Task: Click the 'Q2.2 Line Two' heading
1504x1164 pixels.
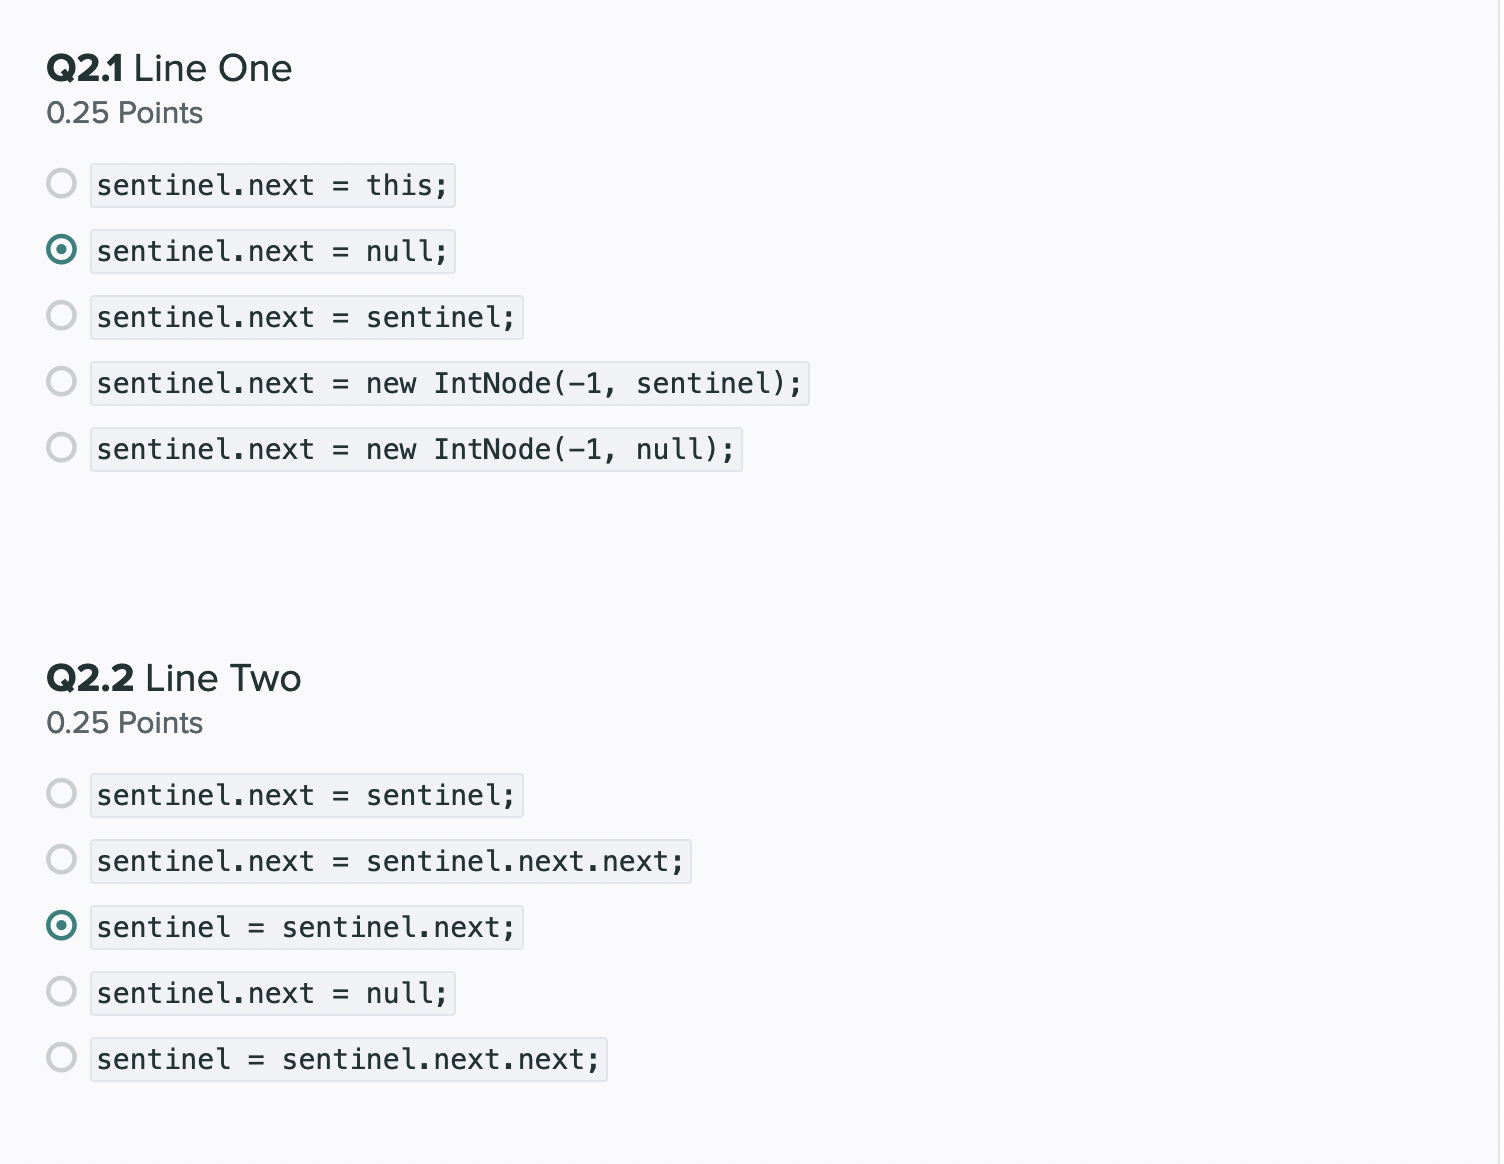Action: click(x=173, y=678)
